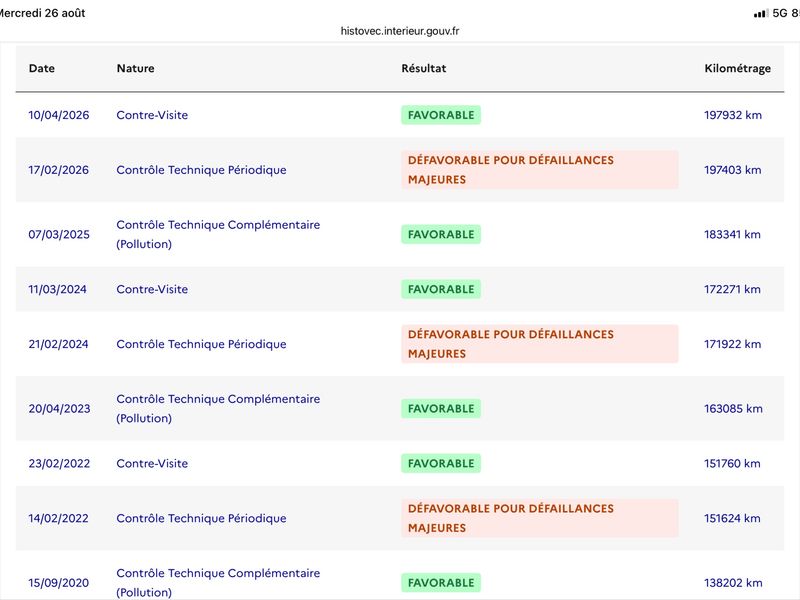This screenshot has width=800, height=600.
Task: Tap the Mercredi 26 août status date
Action: click(x=42, y=13)
